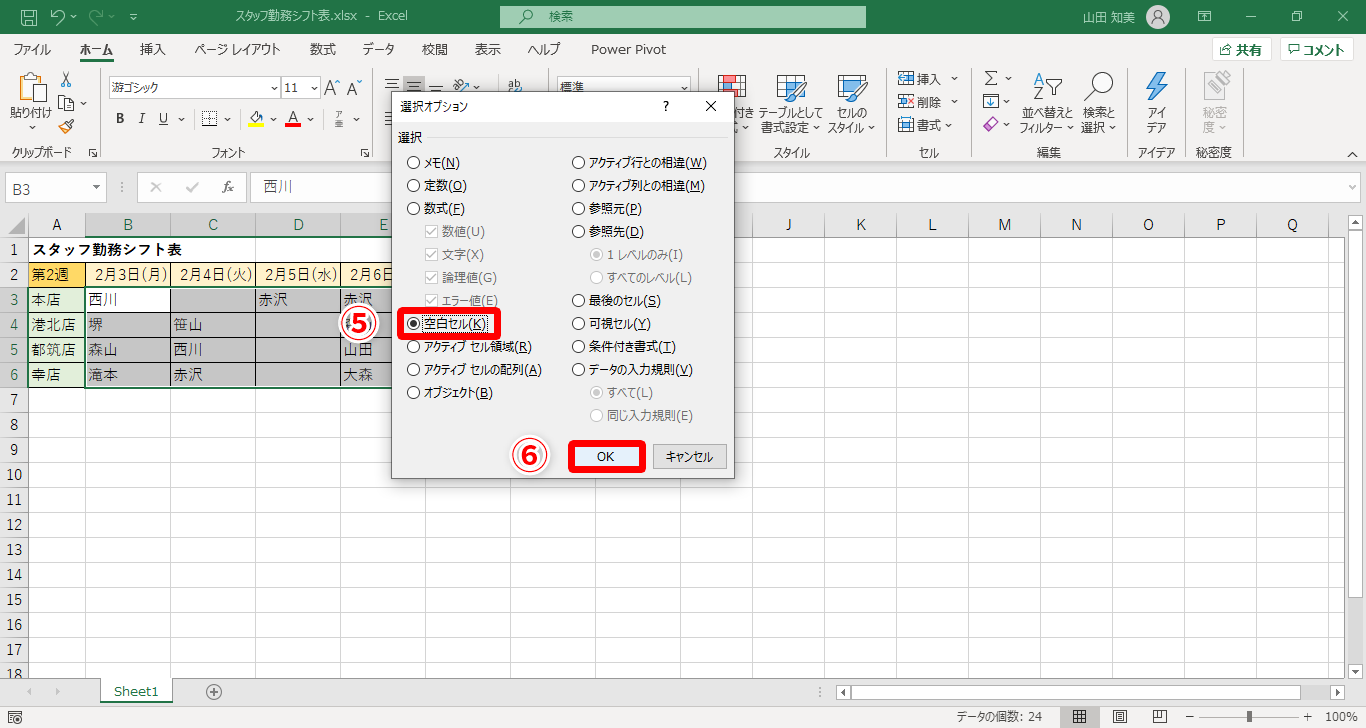Collapse the ribbon with the chevron

(x=1353, y=153)
